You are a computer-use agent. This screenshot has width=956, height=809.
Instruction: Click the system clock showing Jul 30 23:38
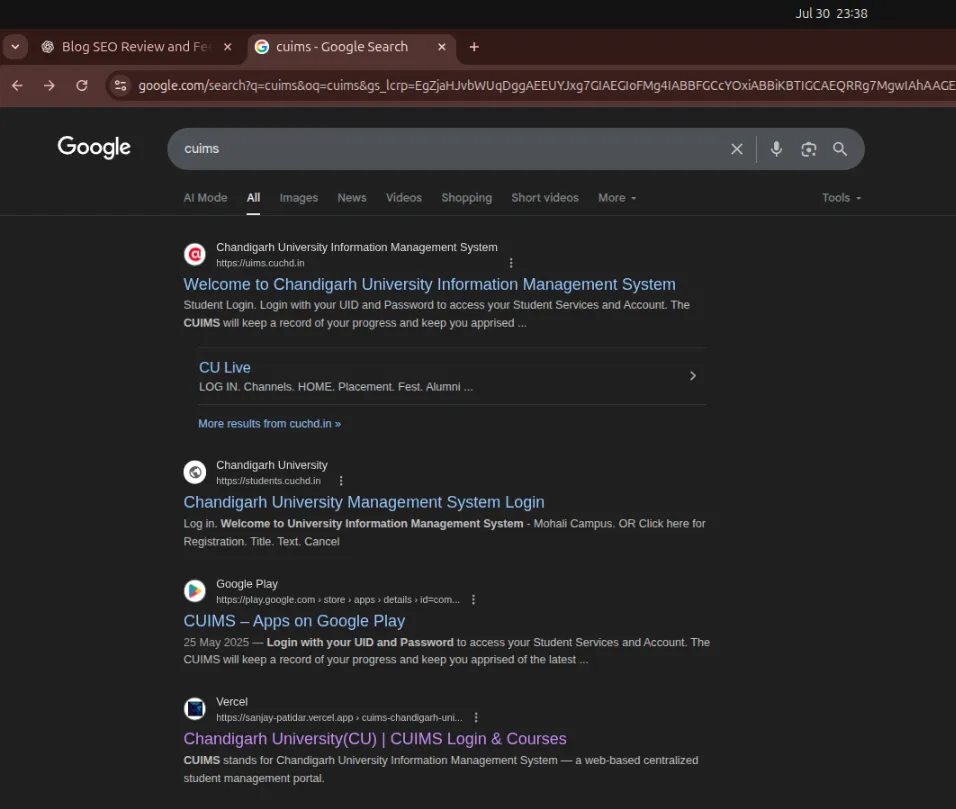pos(831,13)
